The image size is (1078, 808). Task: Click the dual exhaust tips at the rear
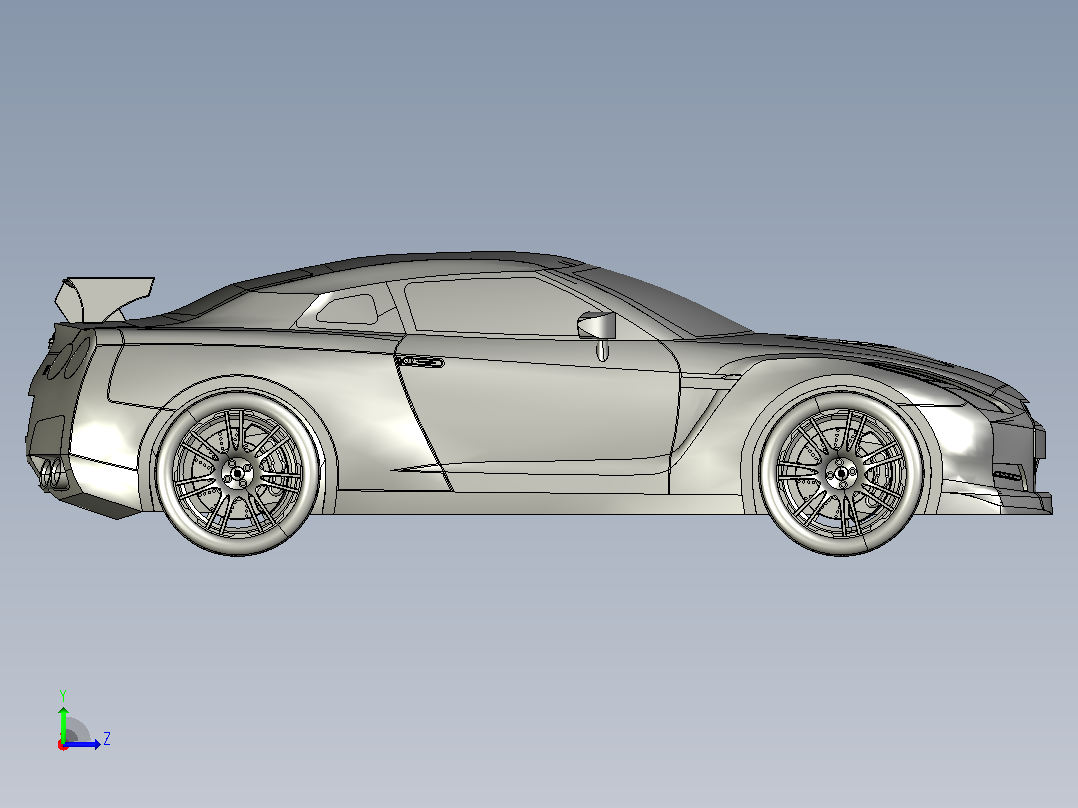click(50, 475)
